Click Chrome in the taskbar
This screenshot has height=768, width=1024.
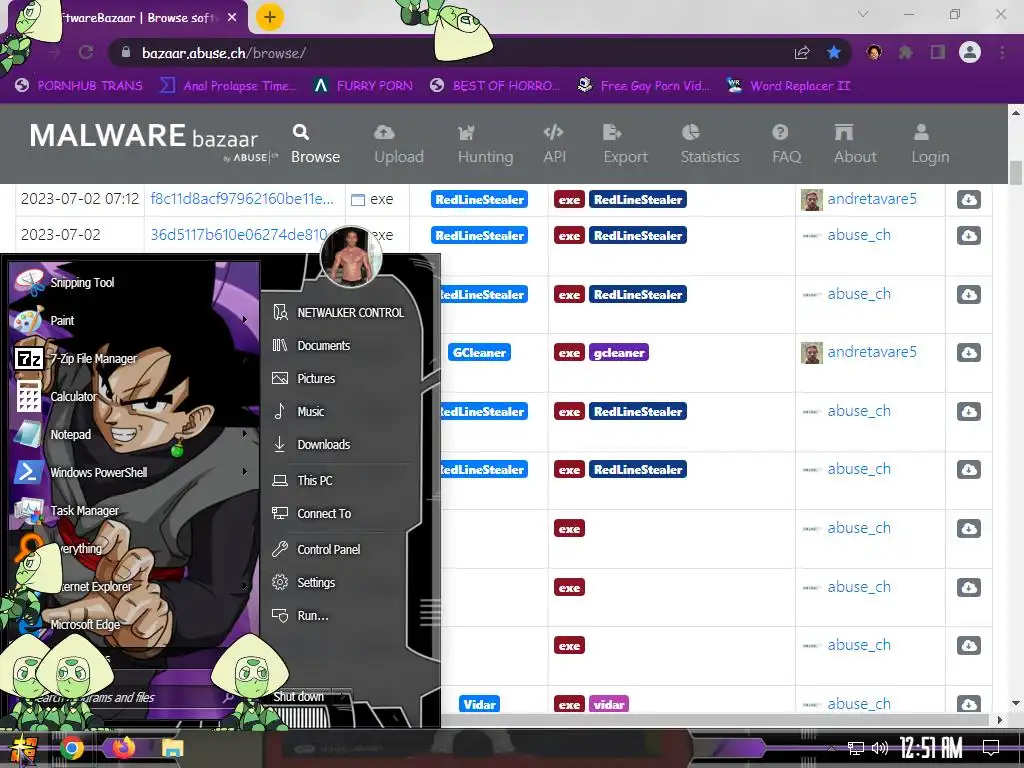(72, 748)
